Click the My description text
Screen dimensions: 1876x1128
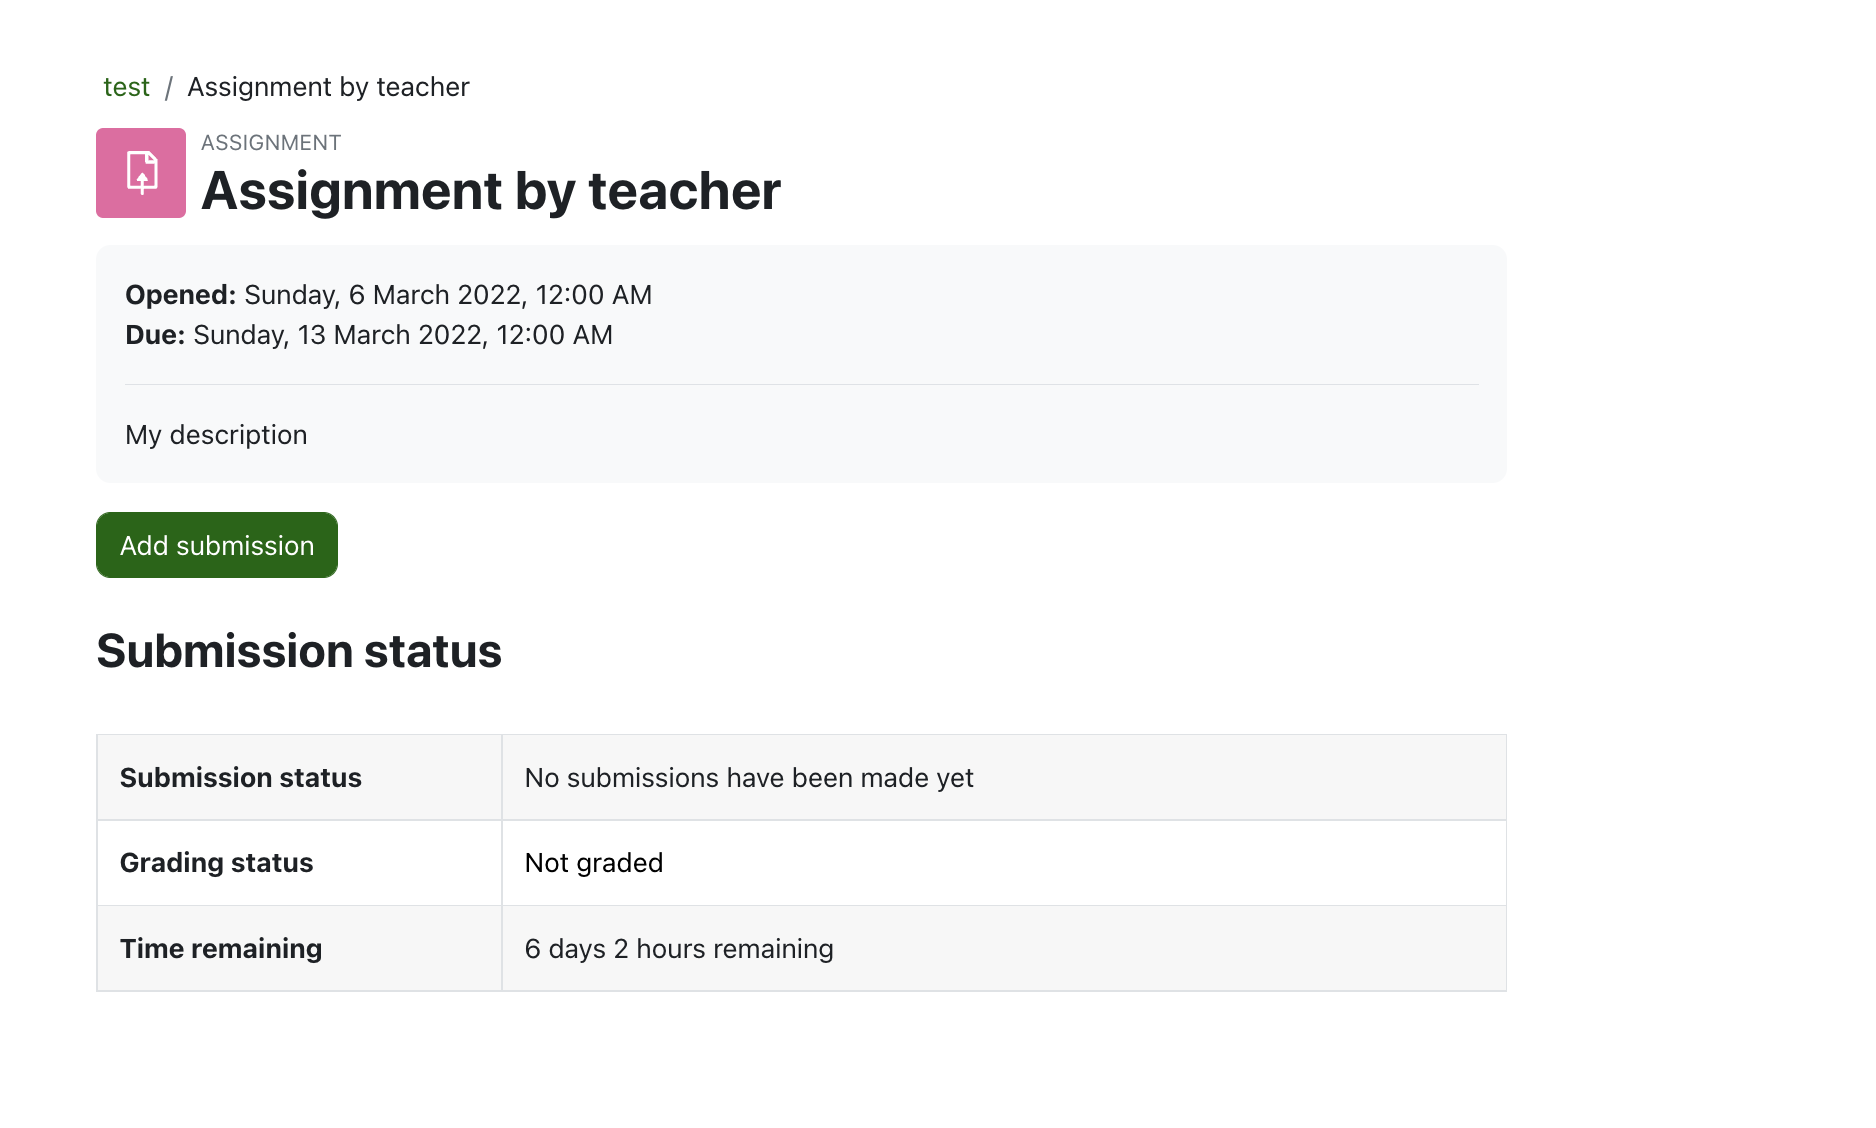[x=216, y=435]
